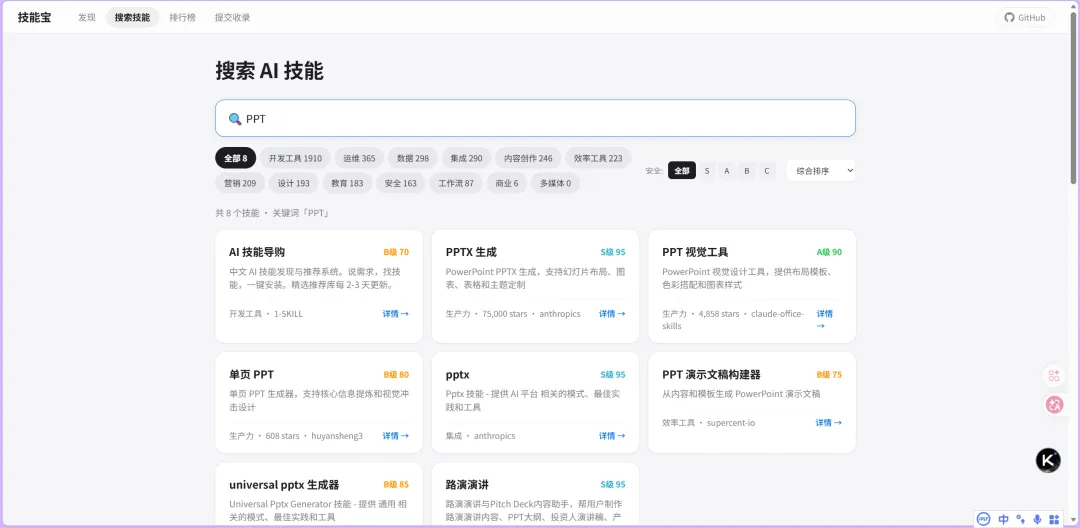Click the universal pptx 生成器 card title
This screenshot has width=1080, height=528.
(x=284, y=485)
